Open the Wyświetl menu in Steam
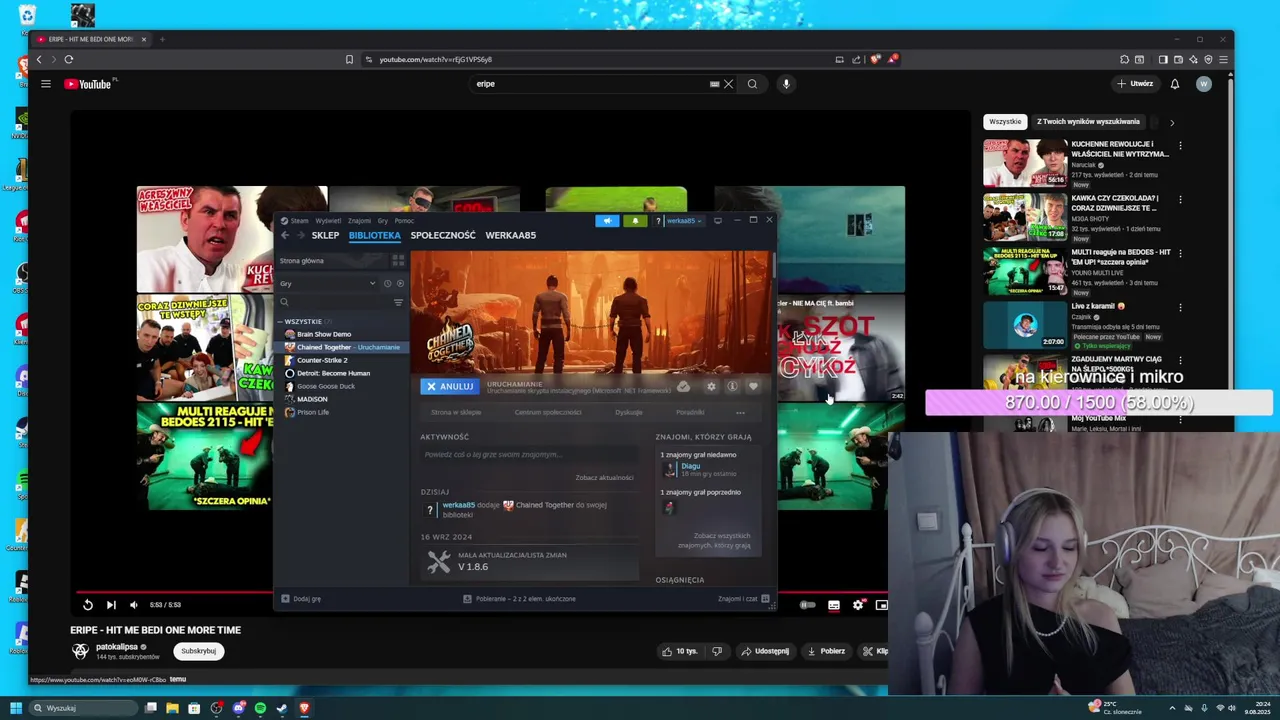The height and width of the screenshot is (720, 1280). tap(328, 221)
